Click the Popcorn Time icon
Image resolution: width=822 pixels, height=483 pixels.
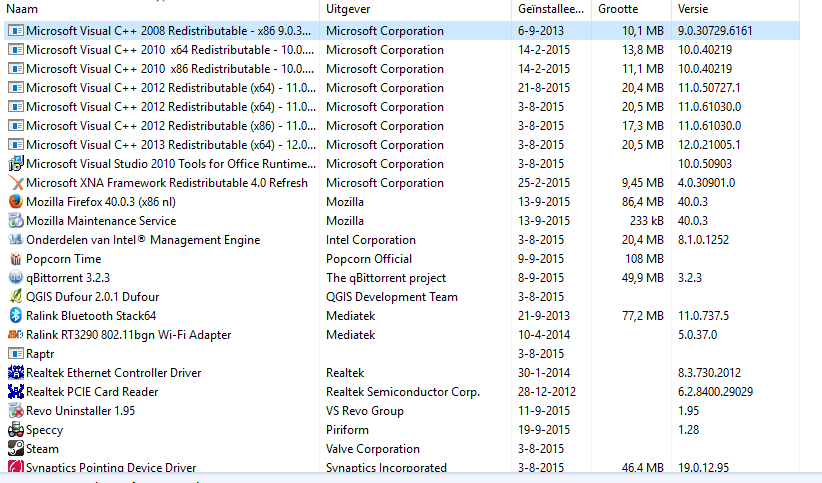(x=16, y=259)
